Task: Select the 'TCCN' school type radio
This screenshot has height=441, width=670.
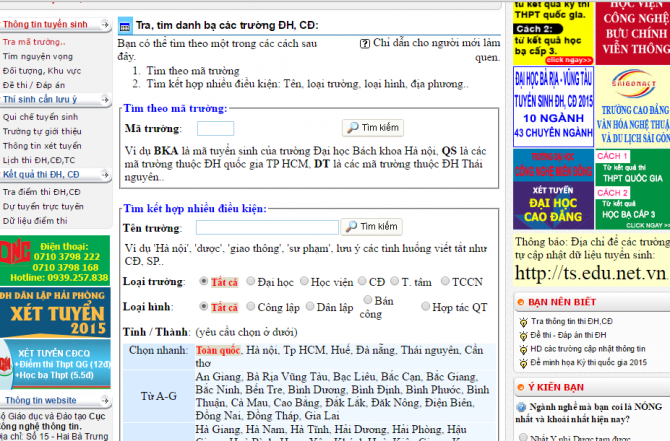Action: tap(445, 282)
